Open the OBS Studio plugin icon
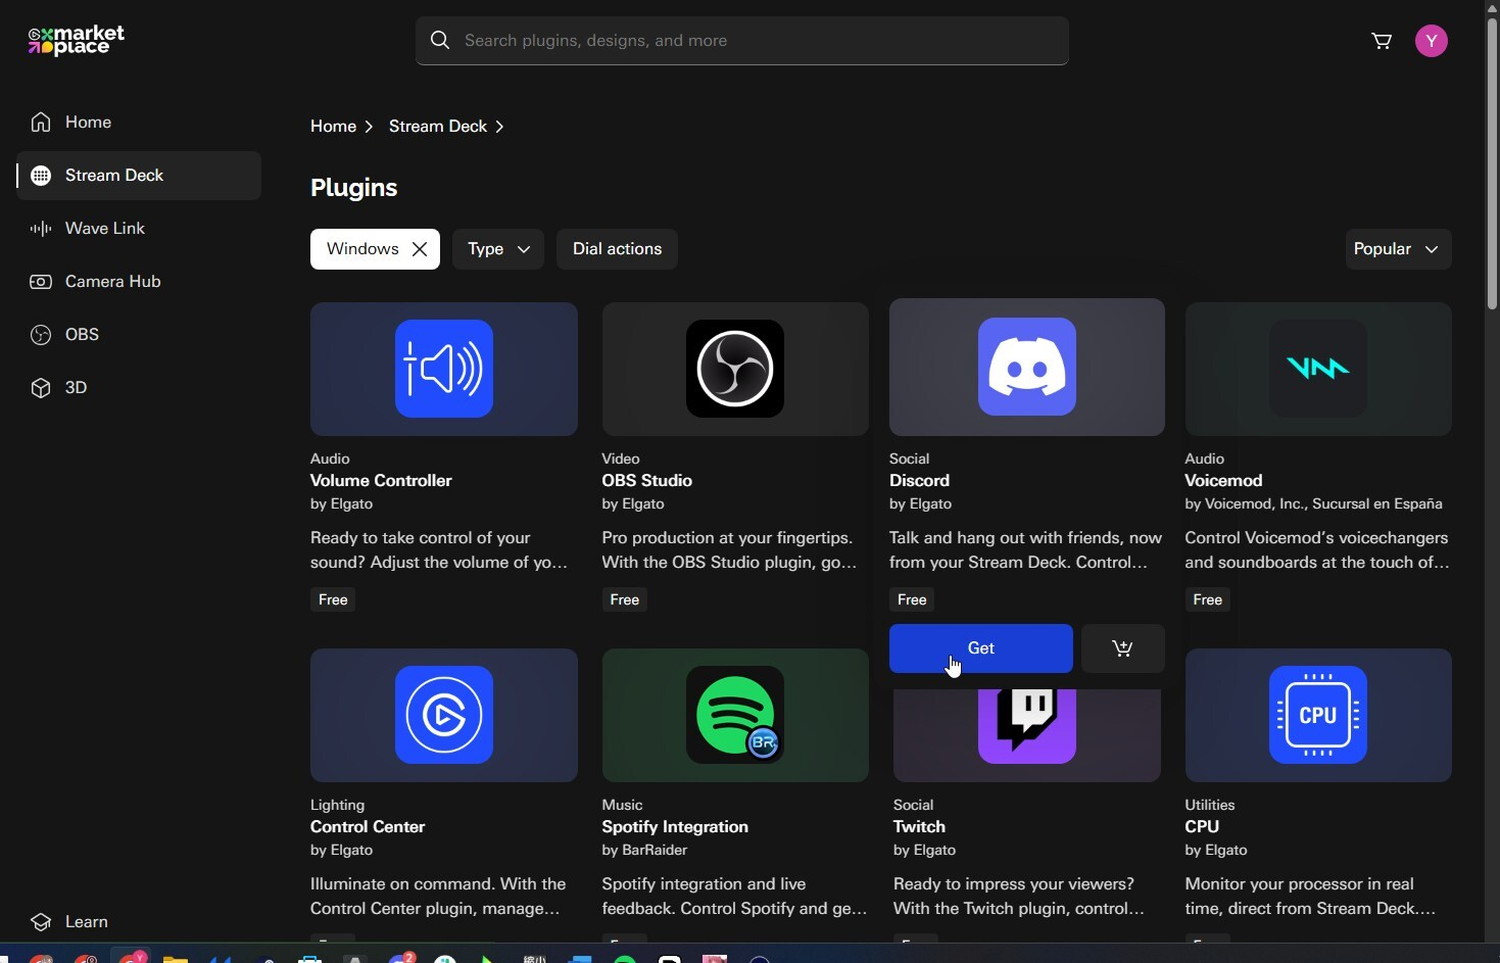 pos(735,369)
